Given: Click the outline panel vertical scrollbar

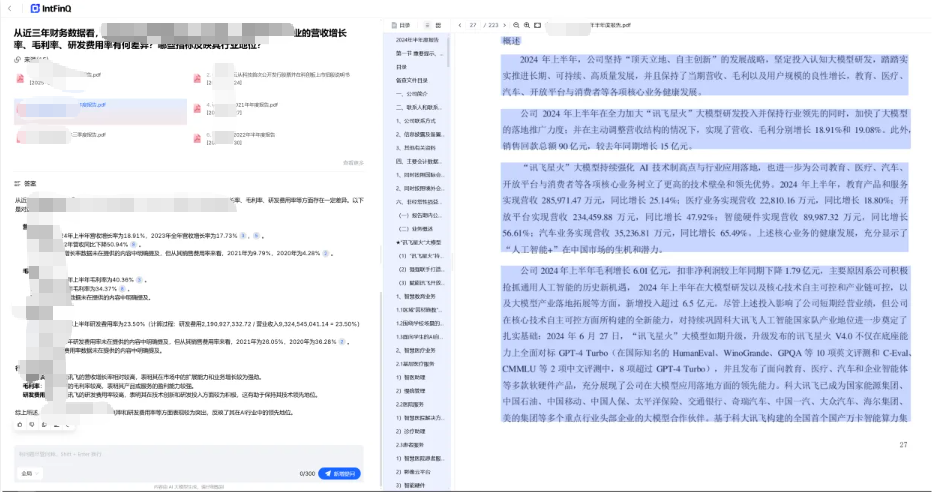Looking at the screenshot, I should (x=449, y=53).
